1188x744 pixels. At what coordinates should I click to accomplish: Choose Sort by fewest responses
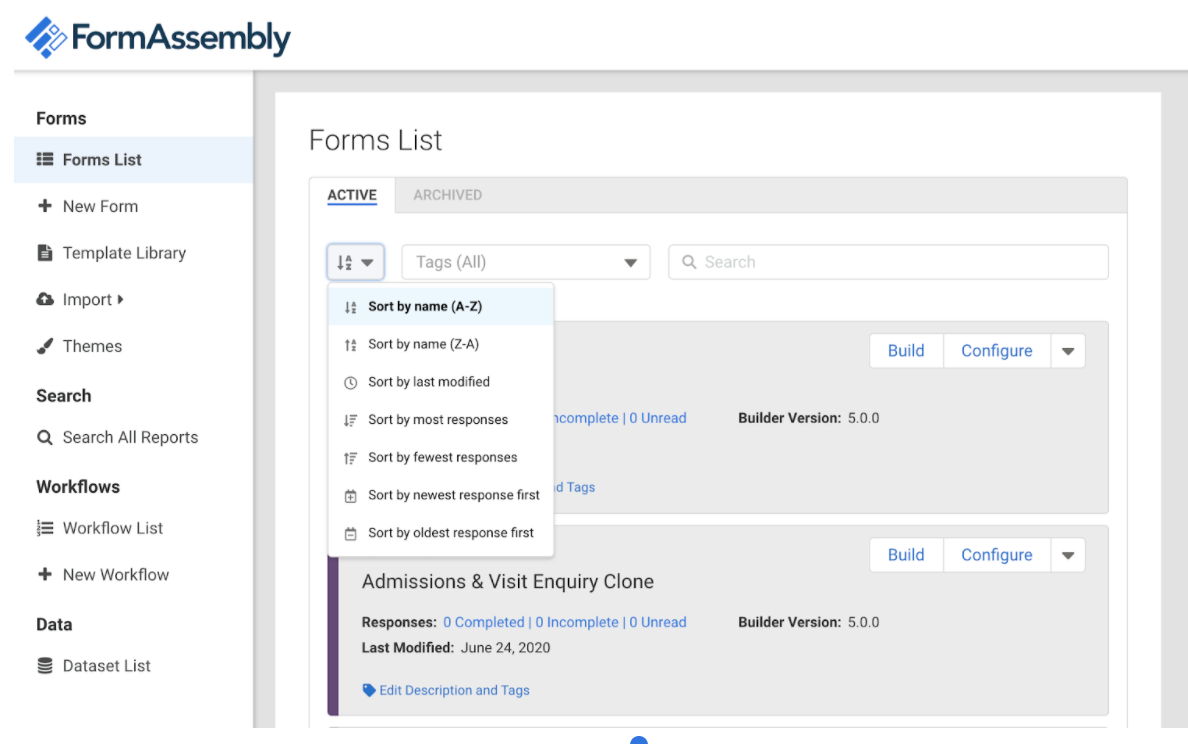point(441,457)
